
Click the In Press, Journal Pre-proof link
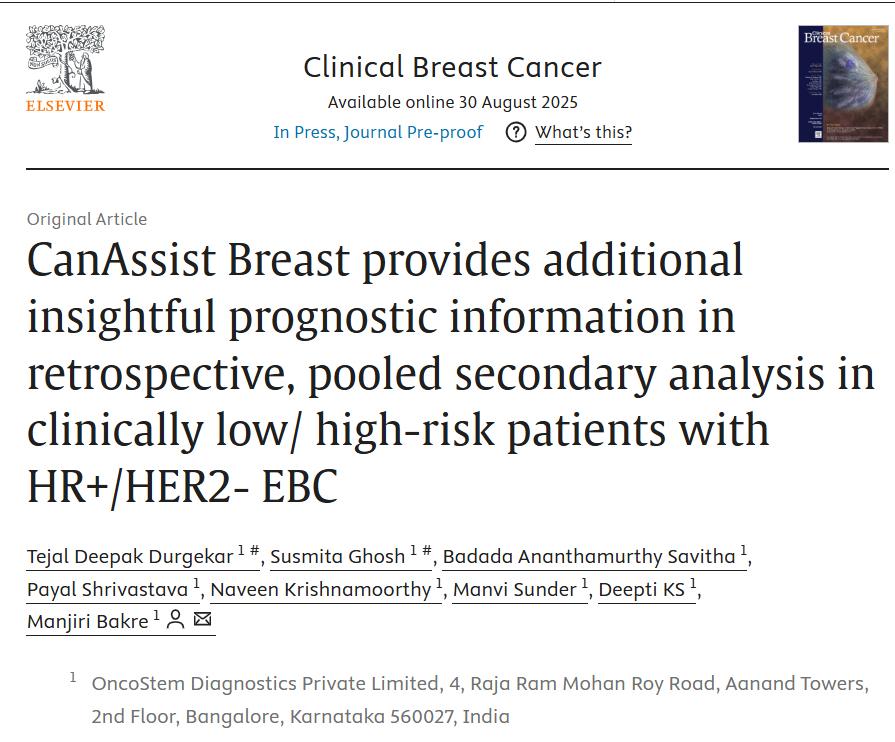coord(378,132)
